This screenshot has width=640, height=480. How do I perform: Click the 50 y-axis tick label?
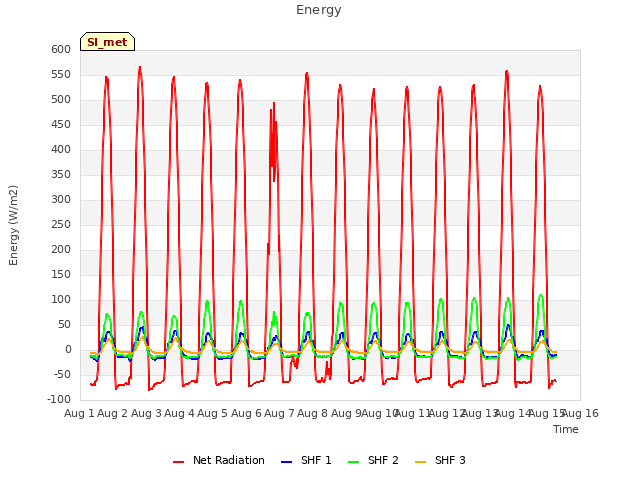tap(64, 324)
